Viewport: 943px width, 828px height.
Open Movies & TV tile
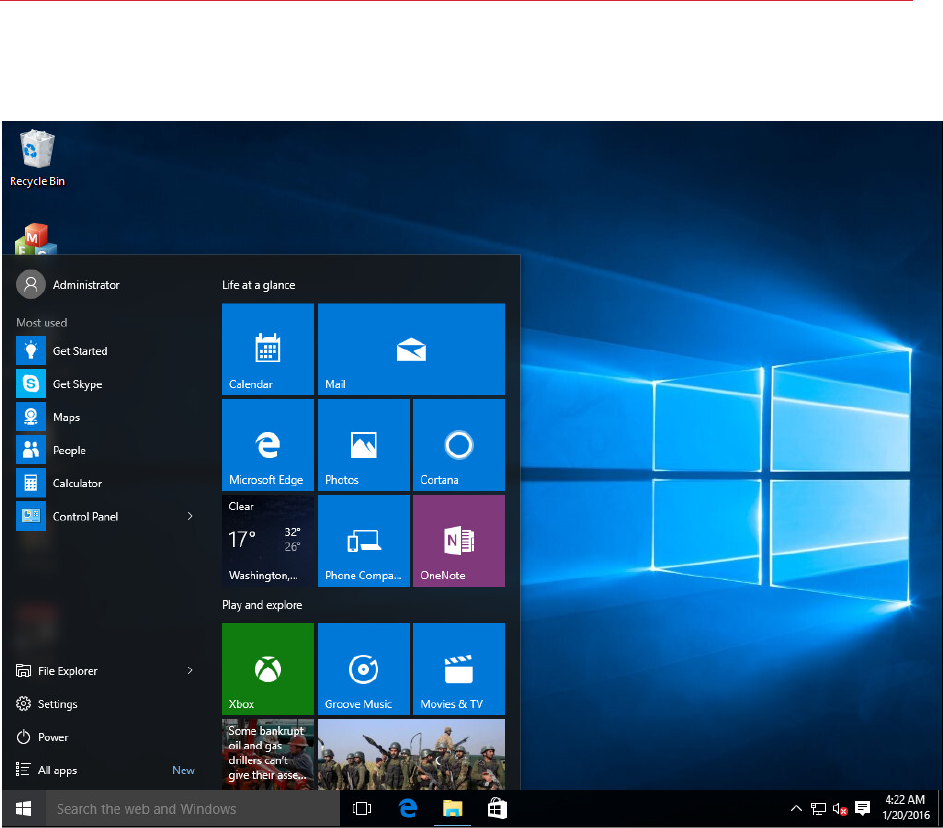(x=459, y=669)
